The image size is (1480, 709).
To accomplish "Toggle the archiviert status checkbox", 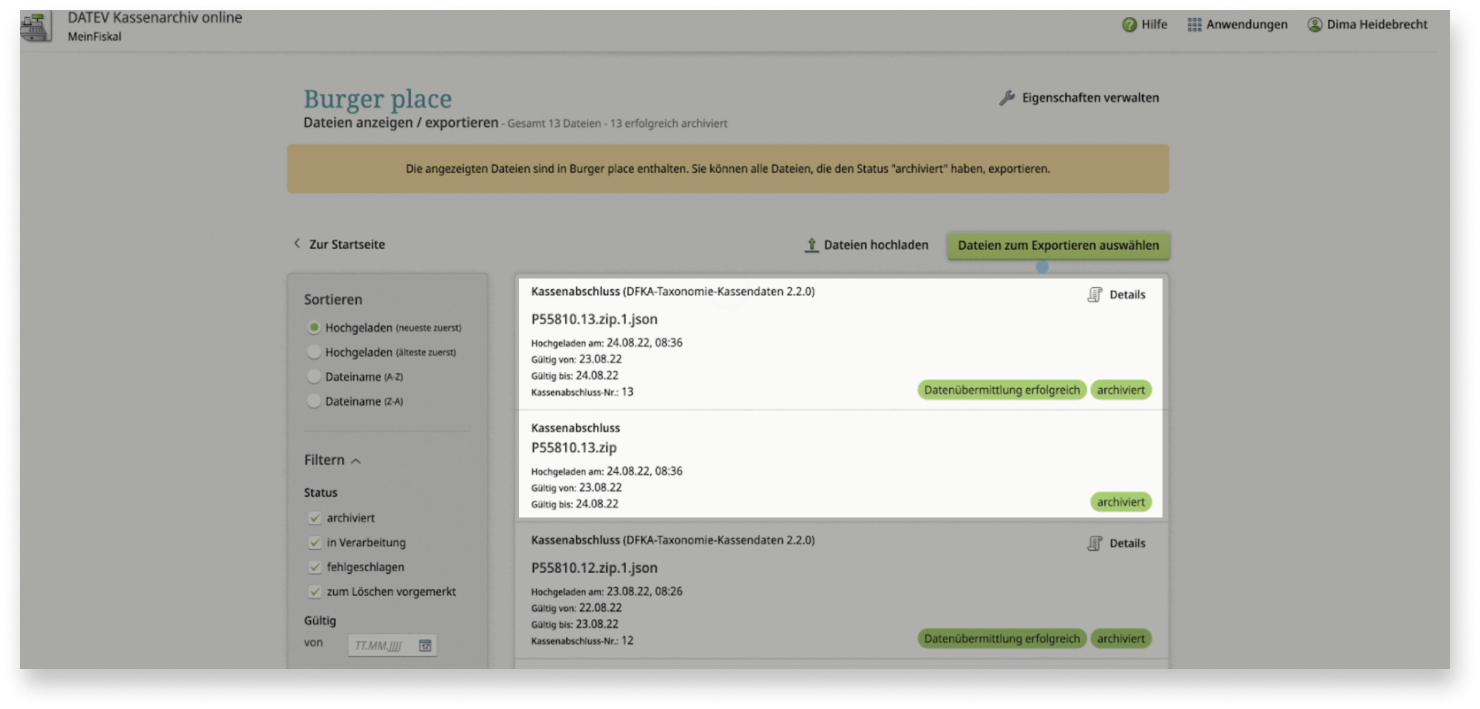I will 314,518.
